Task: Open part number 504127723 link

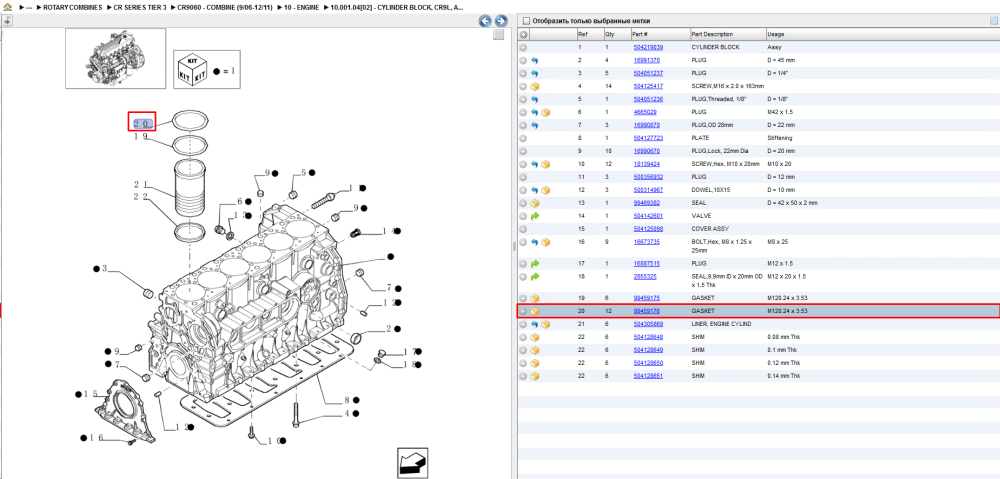Action: (x=648, y=138)
